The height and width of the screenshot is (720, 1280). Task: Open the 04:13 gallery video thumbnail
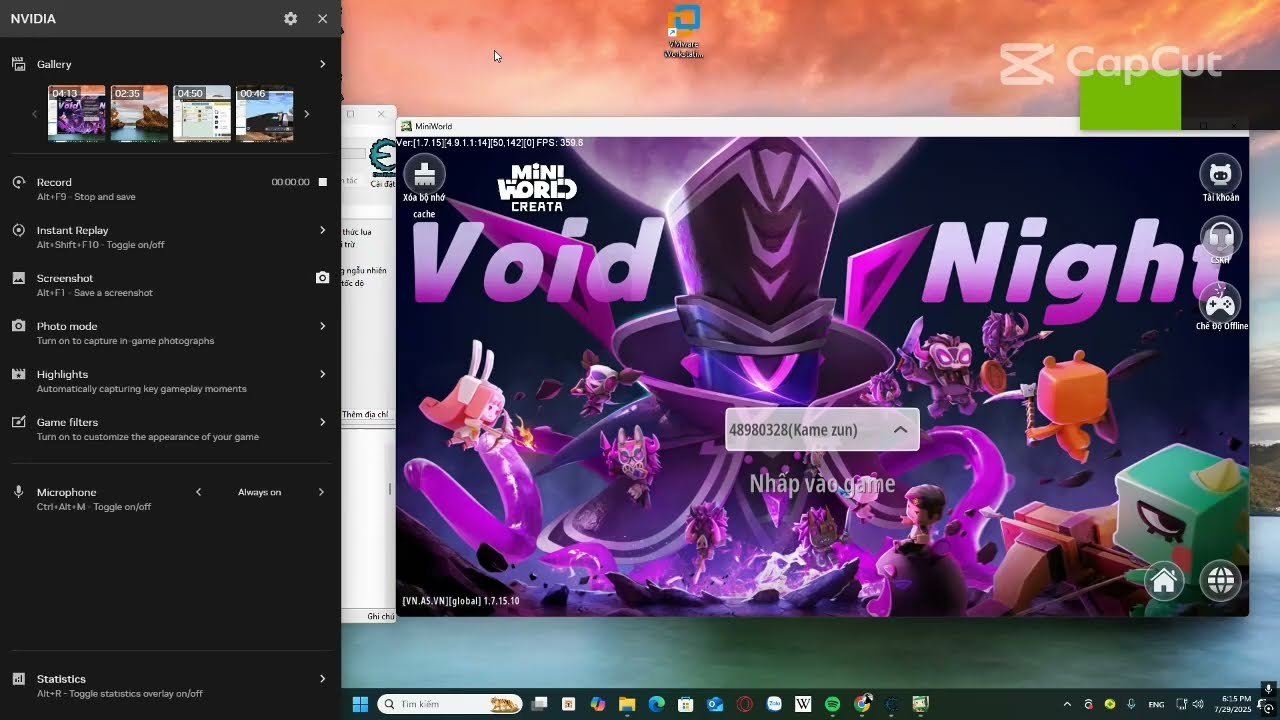click(x=77, y=113)
